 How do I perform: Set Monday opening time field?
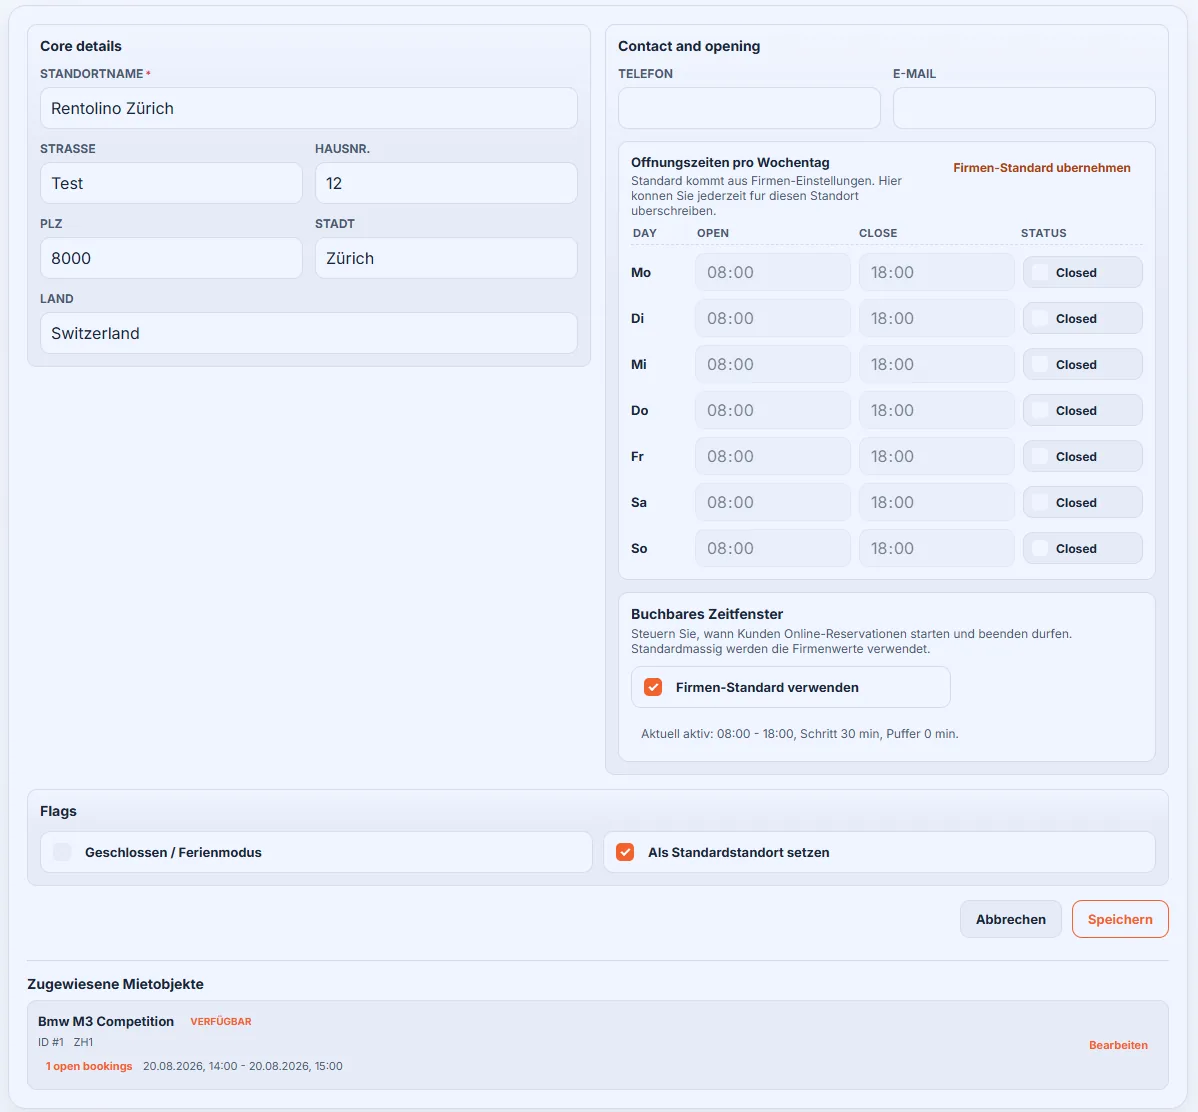[772, 272]
